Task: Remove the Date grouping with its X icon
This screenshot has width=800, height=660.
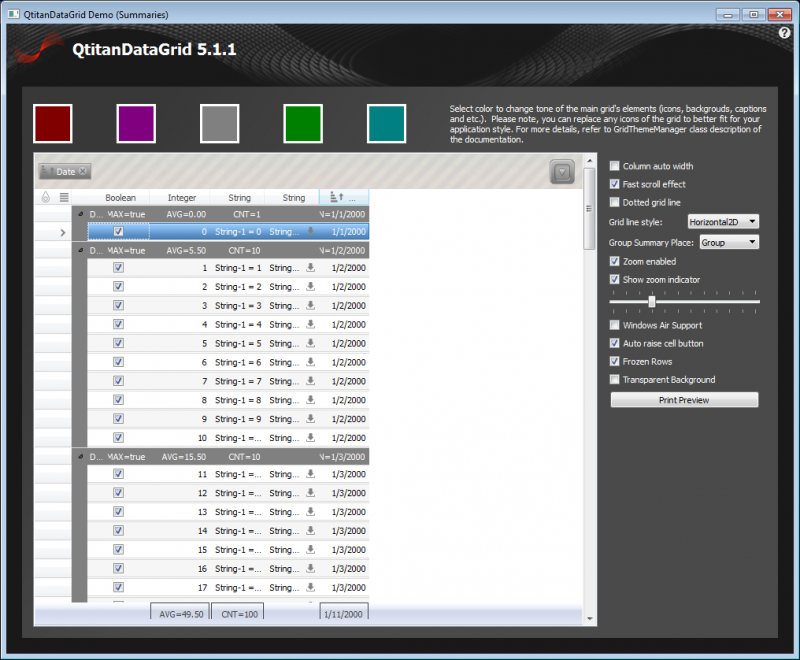Action: 83,172
